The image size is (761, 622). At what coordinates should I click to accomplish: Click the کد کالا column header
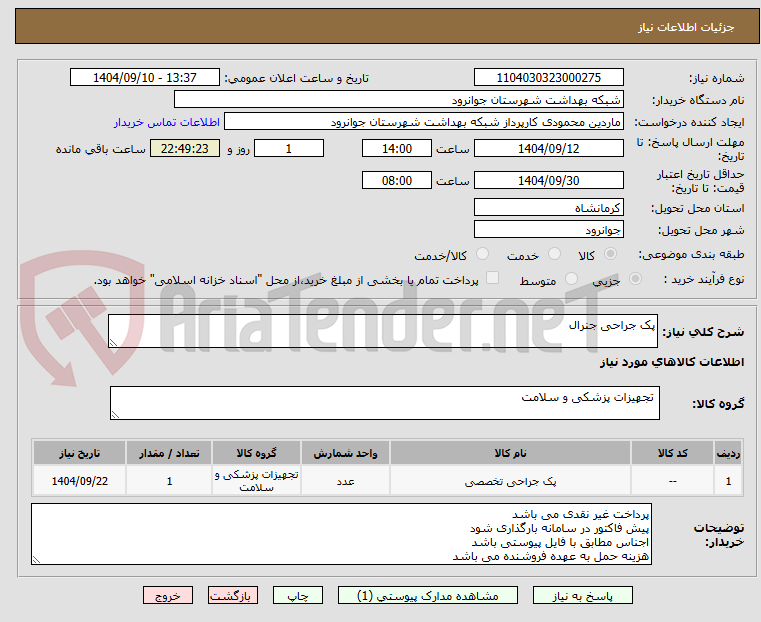point(672,453)
